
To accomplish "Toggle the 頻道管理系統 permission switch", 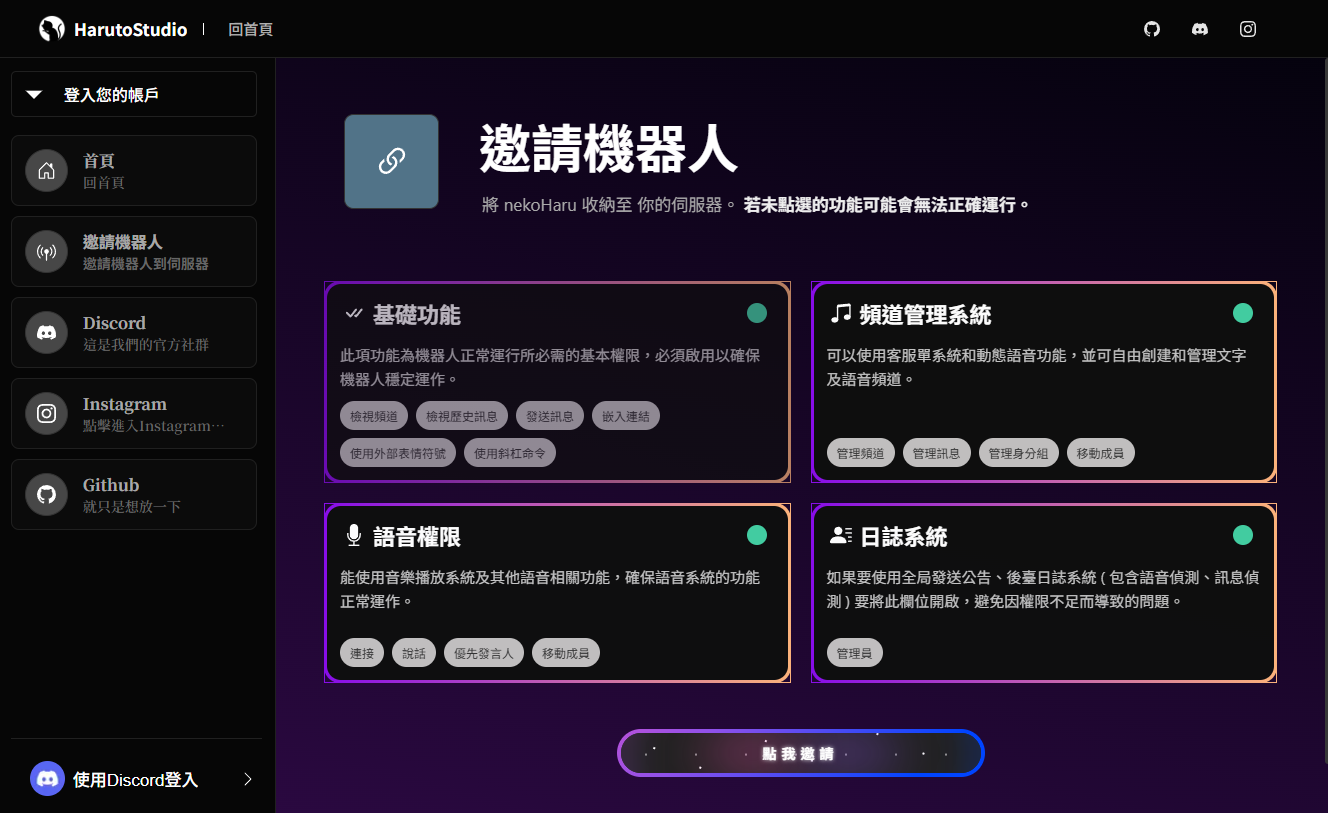I will click(1242, 313).
